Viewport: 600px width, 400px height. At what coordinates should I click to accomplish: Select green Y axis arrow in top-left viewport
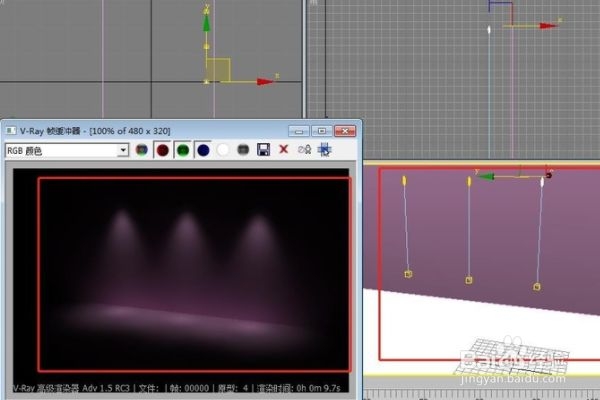[206, 22]
